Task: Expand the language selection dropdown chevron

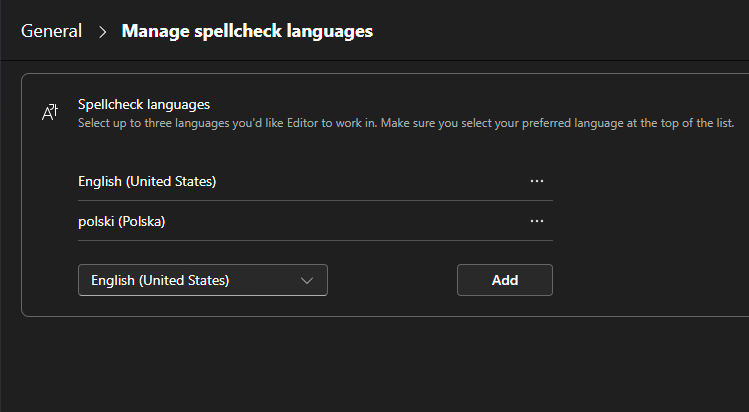Action: [307, 280]
